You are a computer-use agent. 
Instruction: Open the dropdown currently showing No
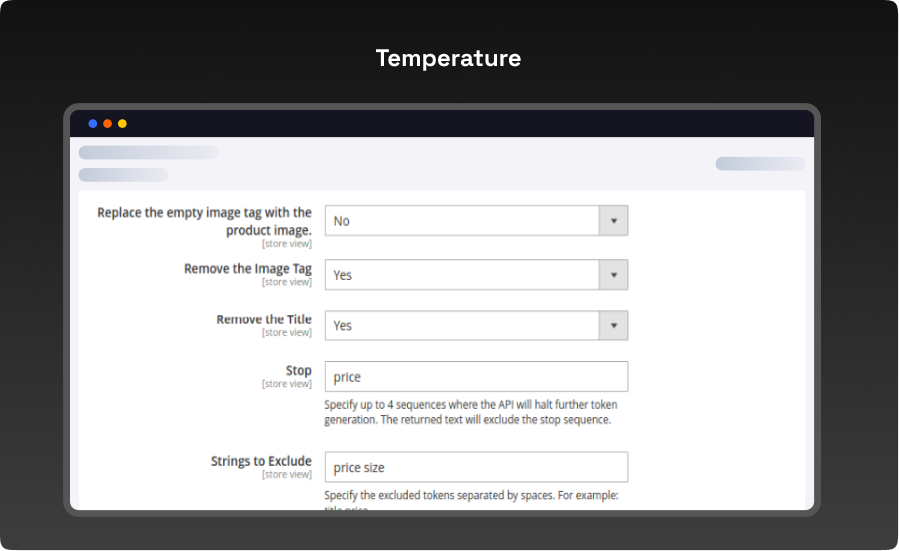click(462, 221)
